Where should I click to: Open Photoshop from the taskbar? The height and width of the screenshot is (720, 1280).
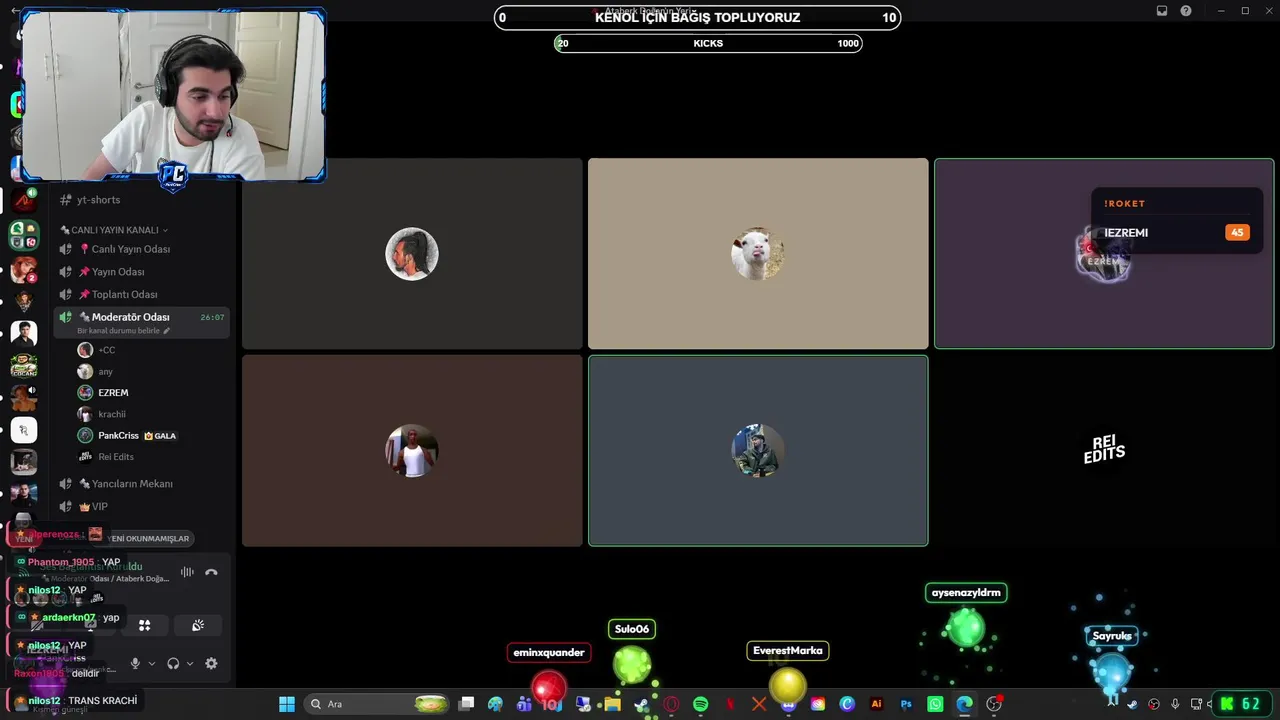coord(906,704)
